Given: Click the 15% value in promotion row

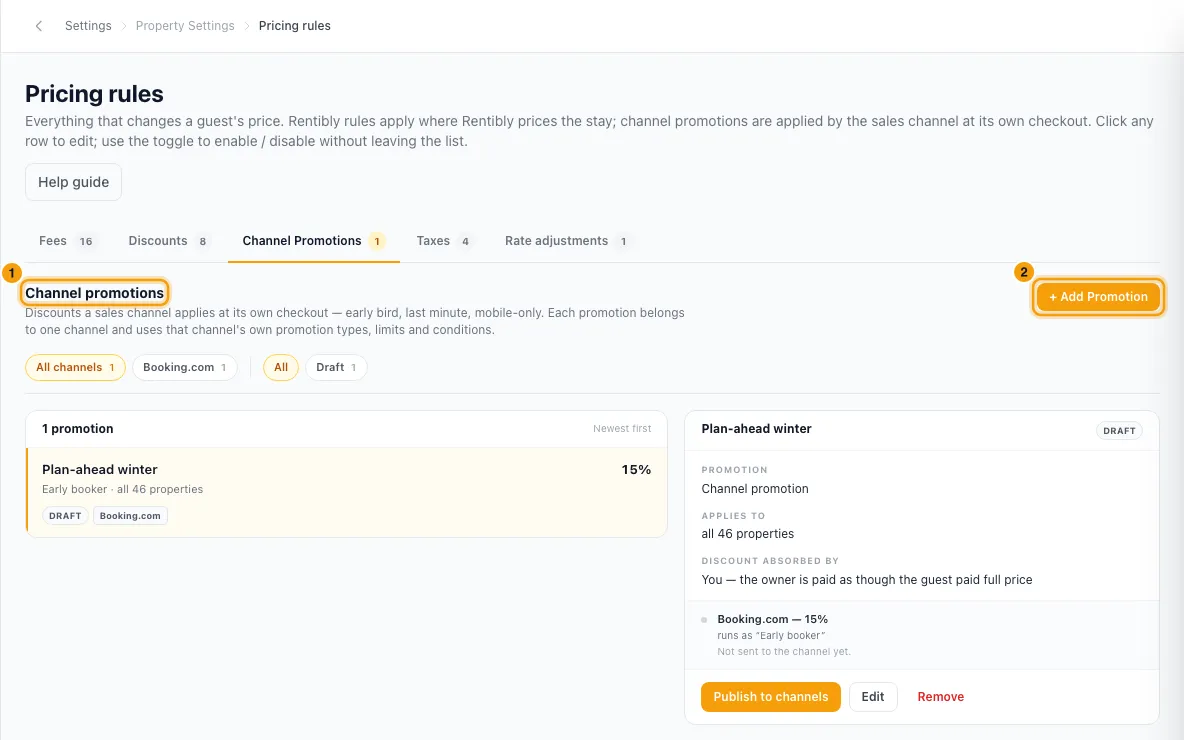Looking at the screenshot, I should (x=636, y=470).
